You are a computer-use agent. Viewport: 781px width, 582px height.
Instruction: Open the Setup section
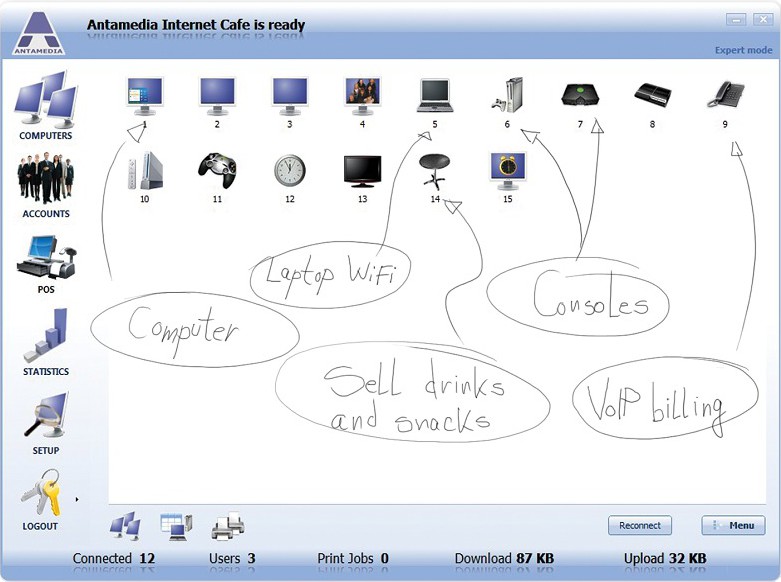46,424
